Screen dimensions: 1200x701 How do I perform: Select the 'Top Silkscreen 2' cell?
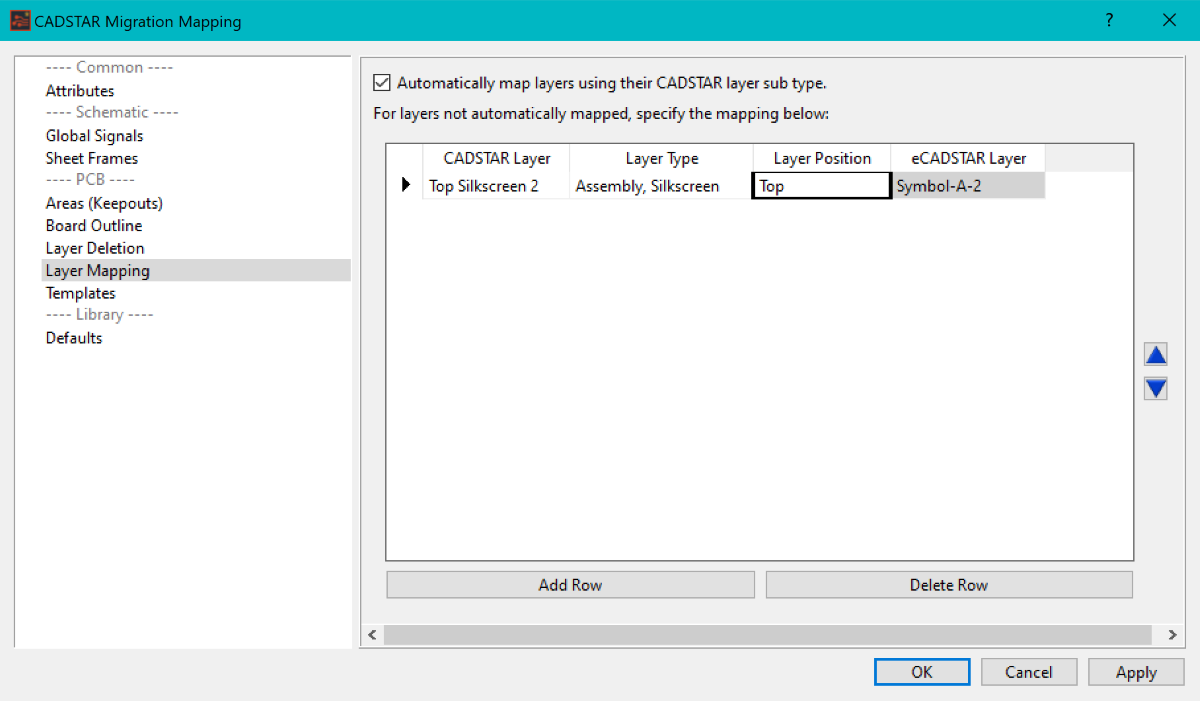(x=497, y=186)
